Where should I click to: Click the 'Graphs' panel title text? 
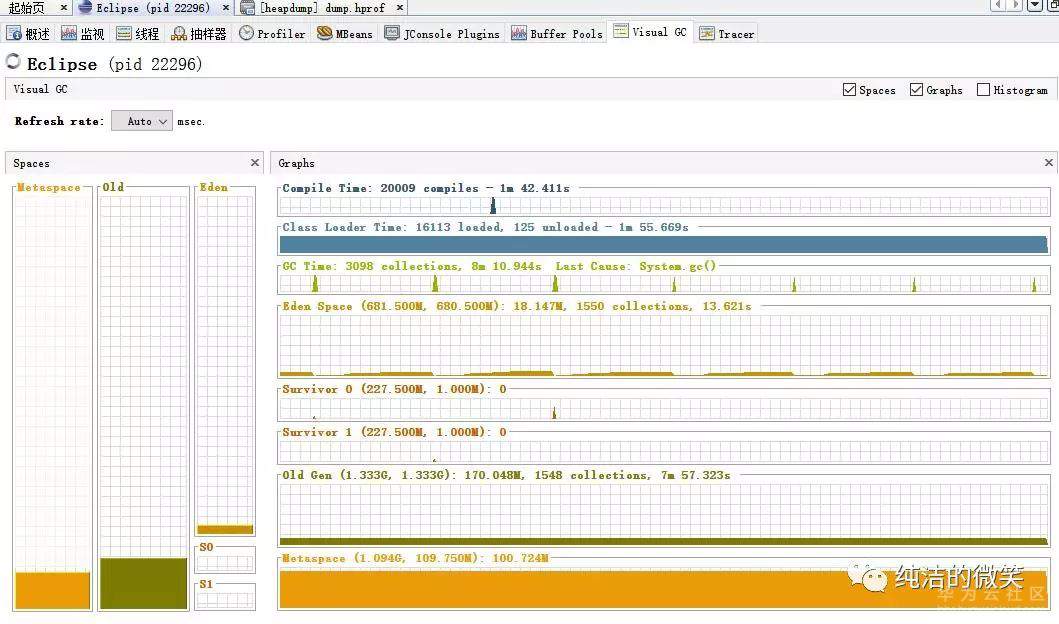pyautogui.click(x=296, y=163)
